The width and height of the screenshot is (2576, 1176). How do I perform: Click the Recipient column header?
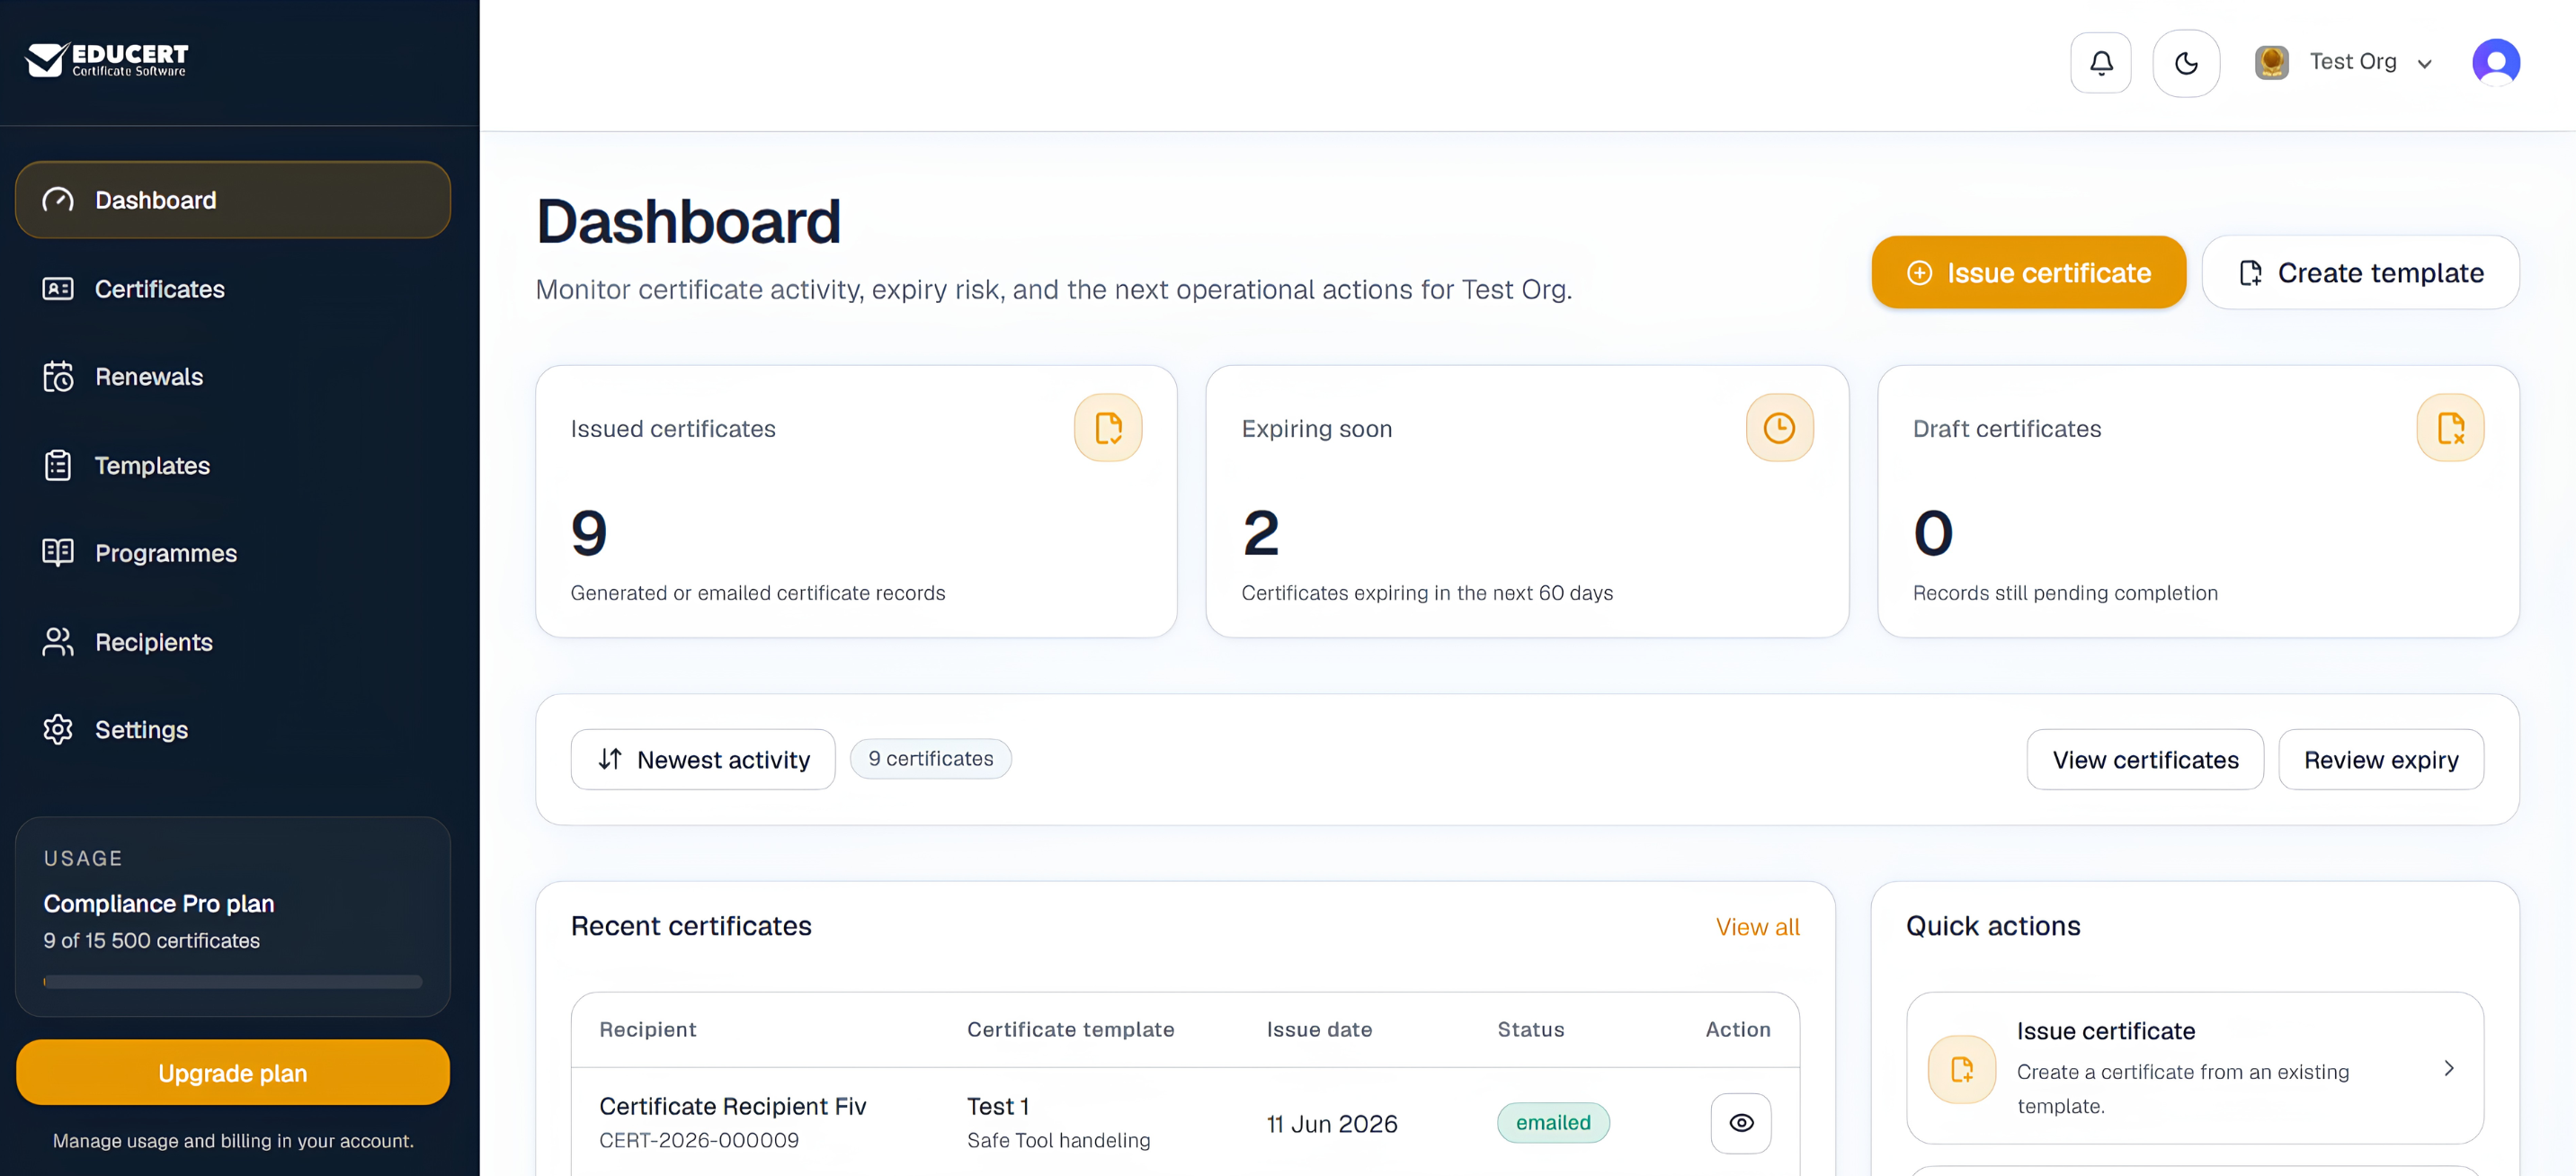647,1029
